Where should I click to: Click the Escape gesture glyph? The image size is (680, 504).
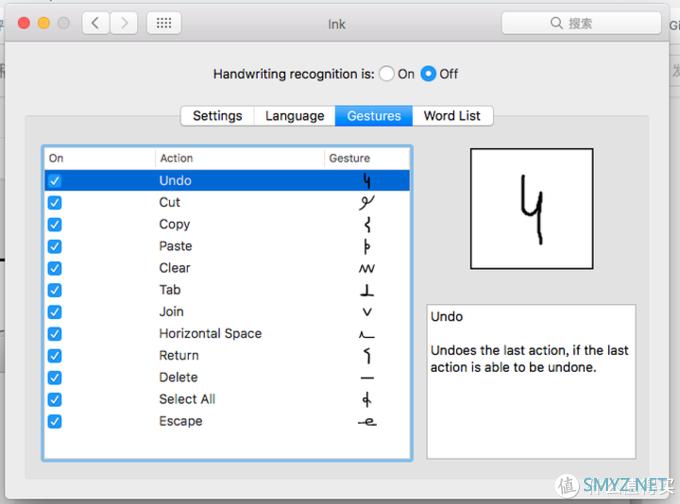click(367, 422)
